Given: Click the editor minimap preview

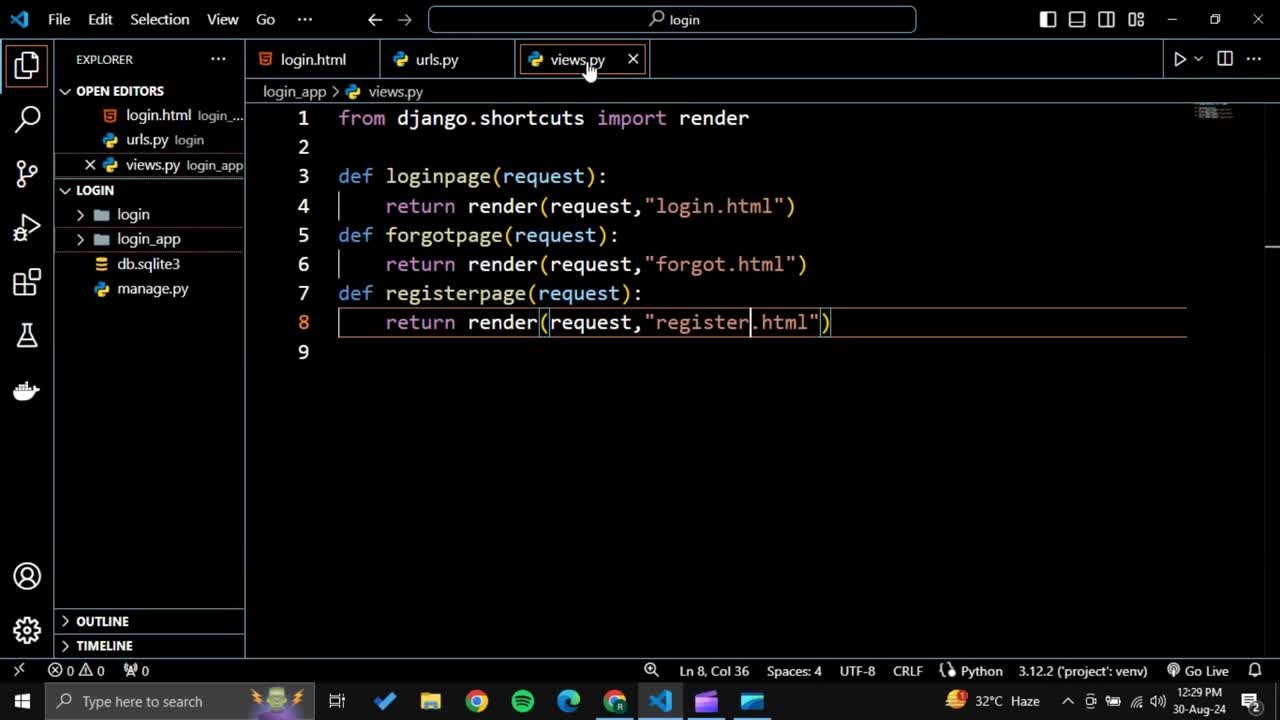Looking at the screenshot, I should click(x=1214, y=111).
